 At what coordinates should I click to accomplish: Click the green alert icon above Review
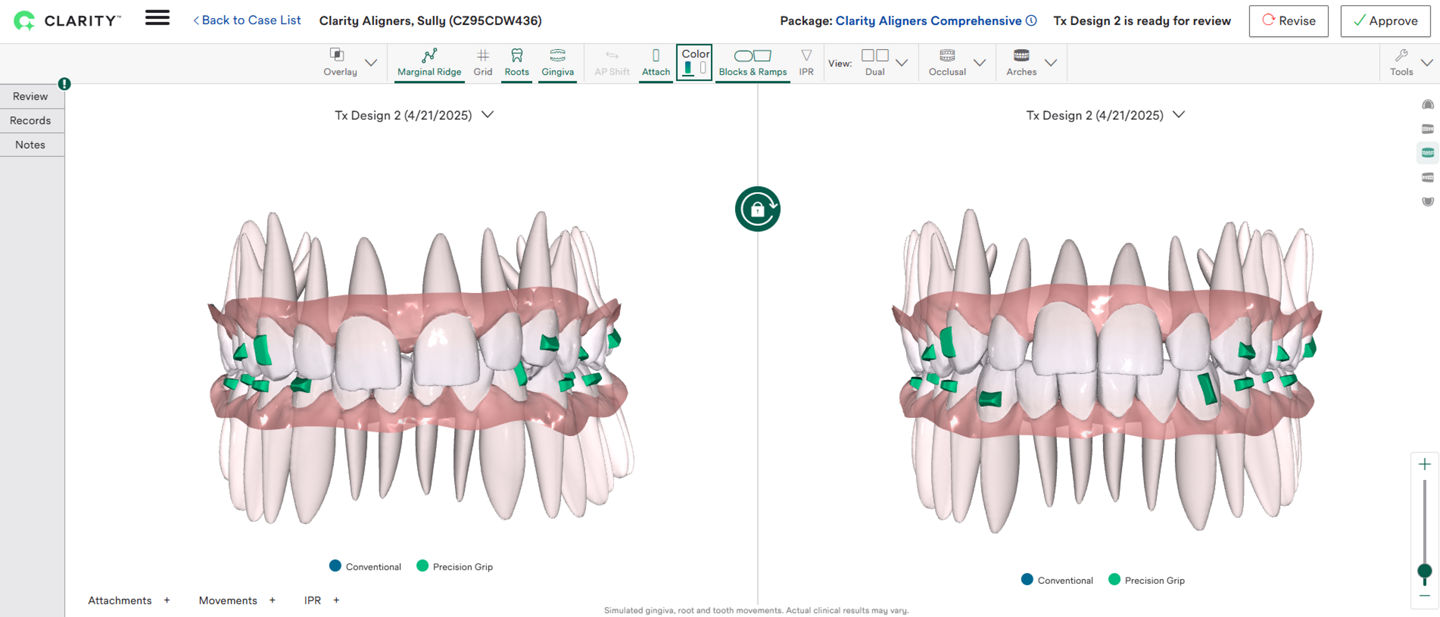pyautogui.click(x=65, y=84)
